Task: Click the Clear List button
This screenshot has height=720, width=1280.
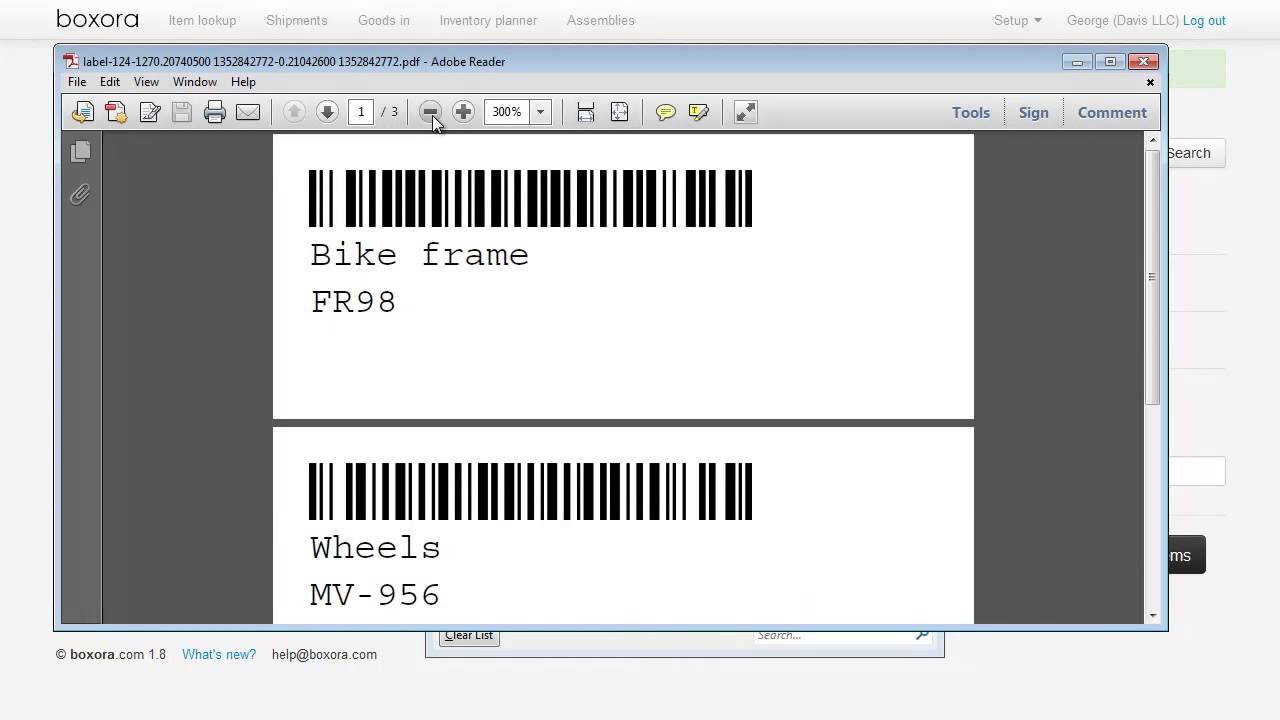Action: pyautogui.click(x=469, y=635)
